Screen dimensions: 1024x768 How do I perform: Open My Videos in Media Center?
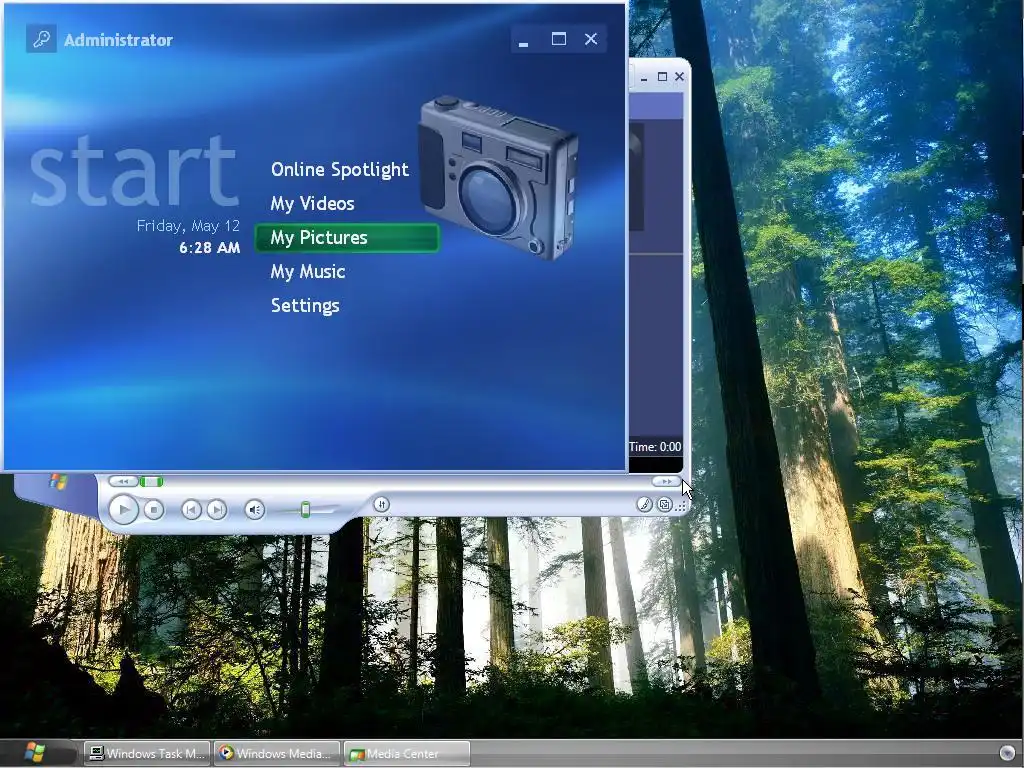point(312,203)
